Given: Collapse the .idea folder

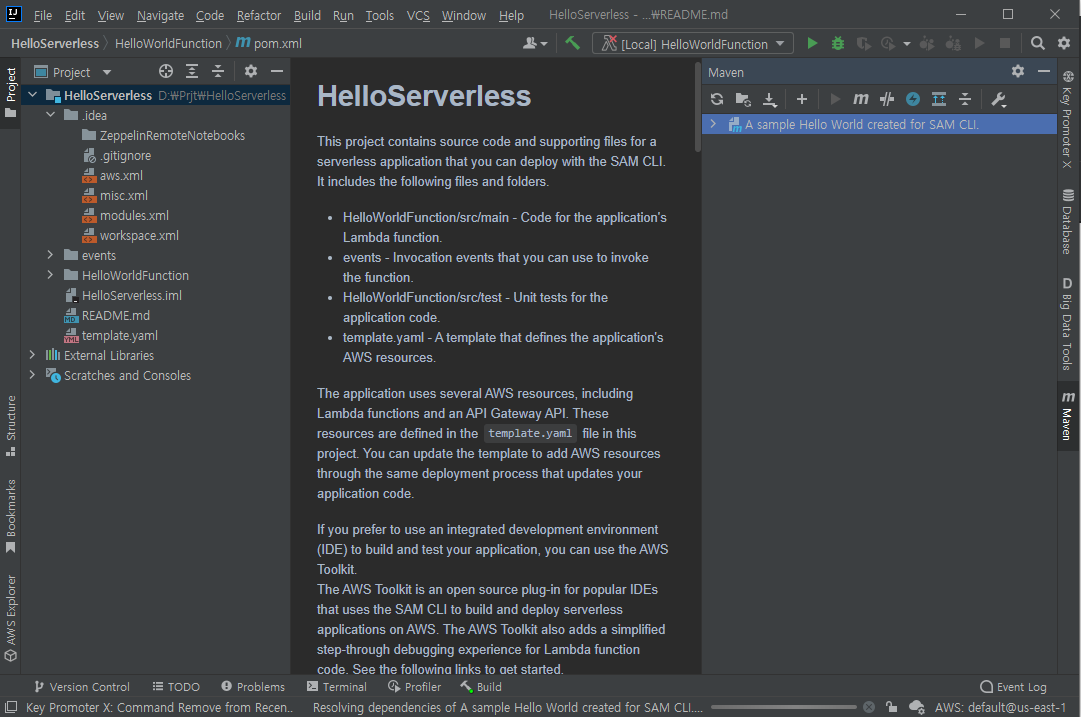Looking at the screenshot, I should 50,114.
